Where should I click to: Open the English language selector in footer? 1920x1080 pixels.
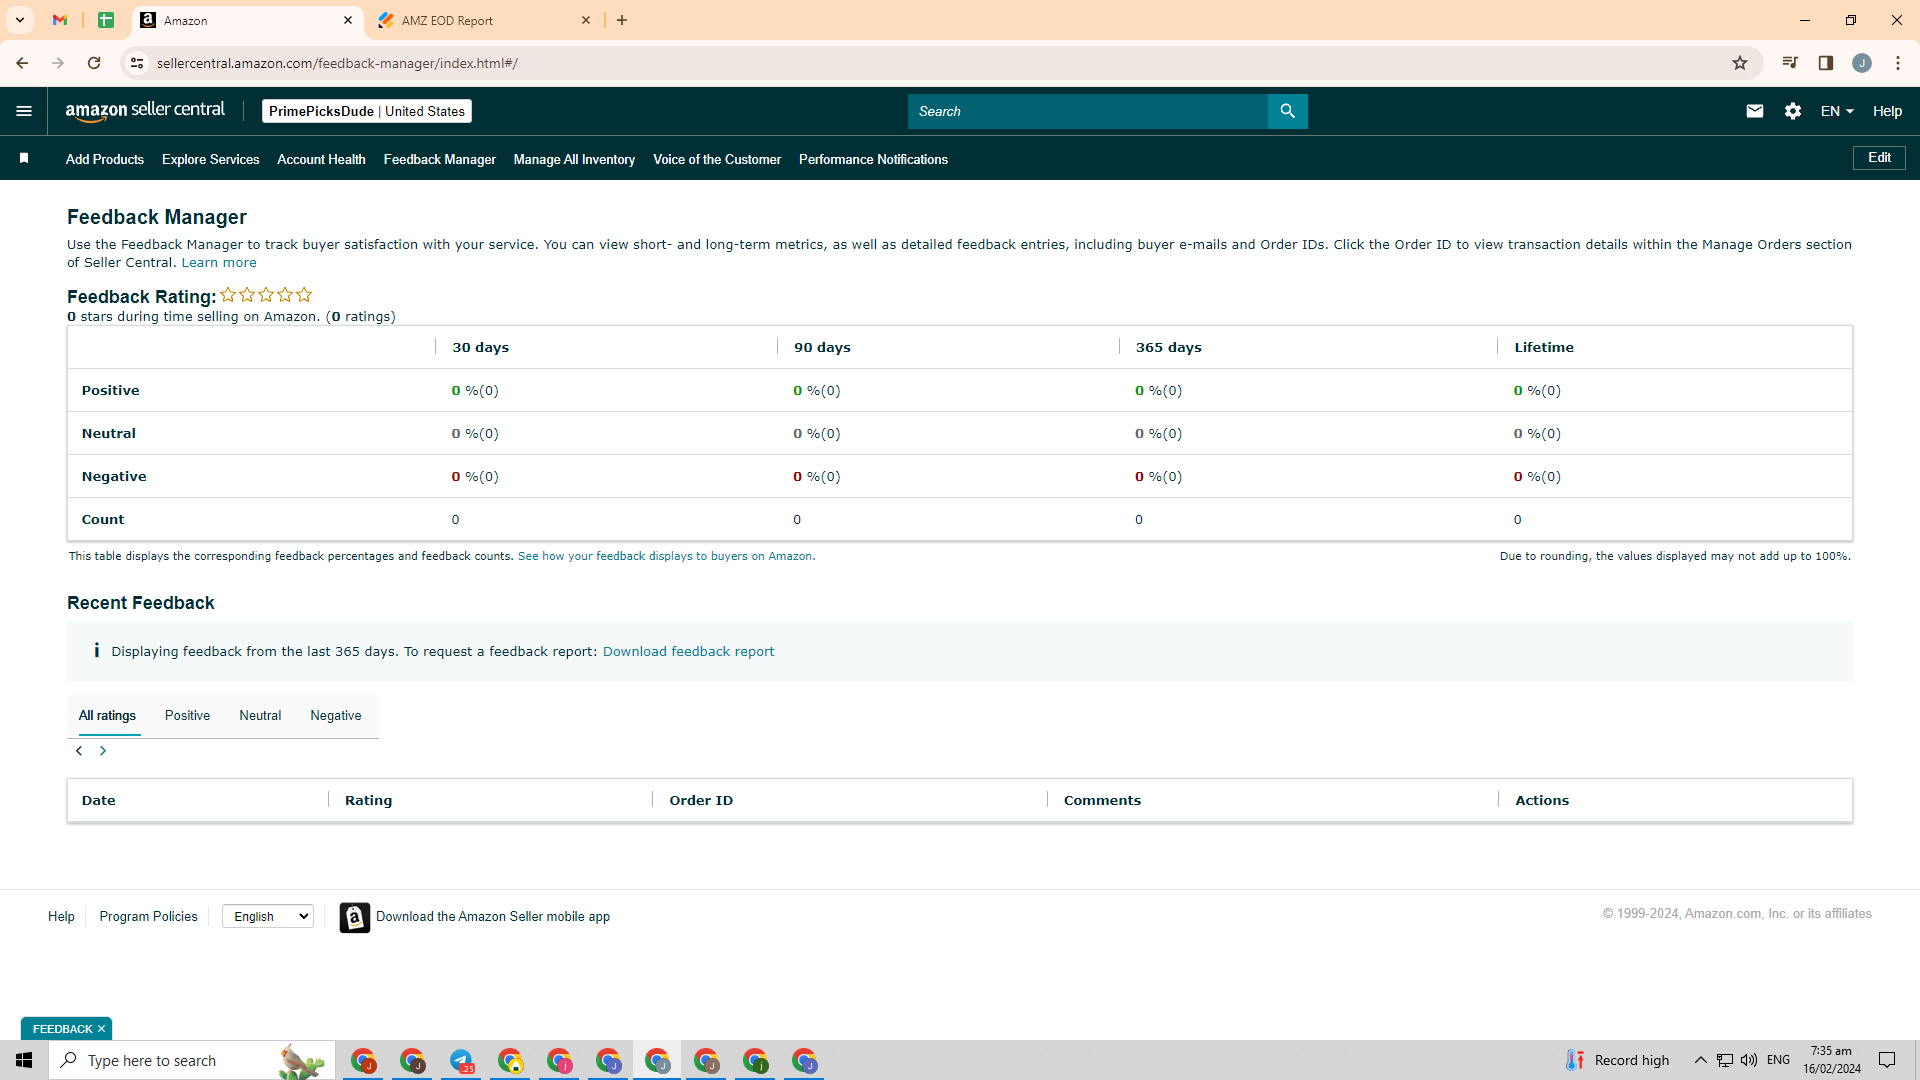(268, 916)
